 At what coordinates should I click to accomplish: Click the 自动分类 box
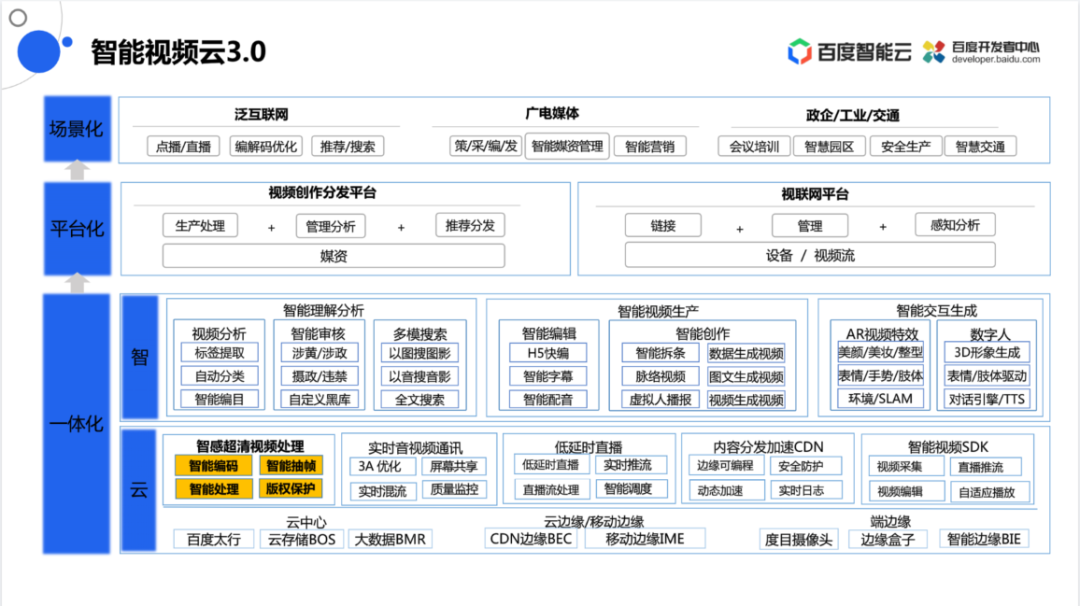pos(219,375)
